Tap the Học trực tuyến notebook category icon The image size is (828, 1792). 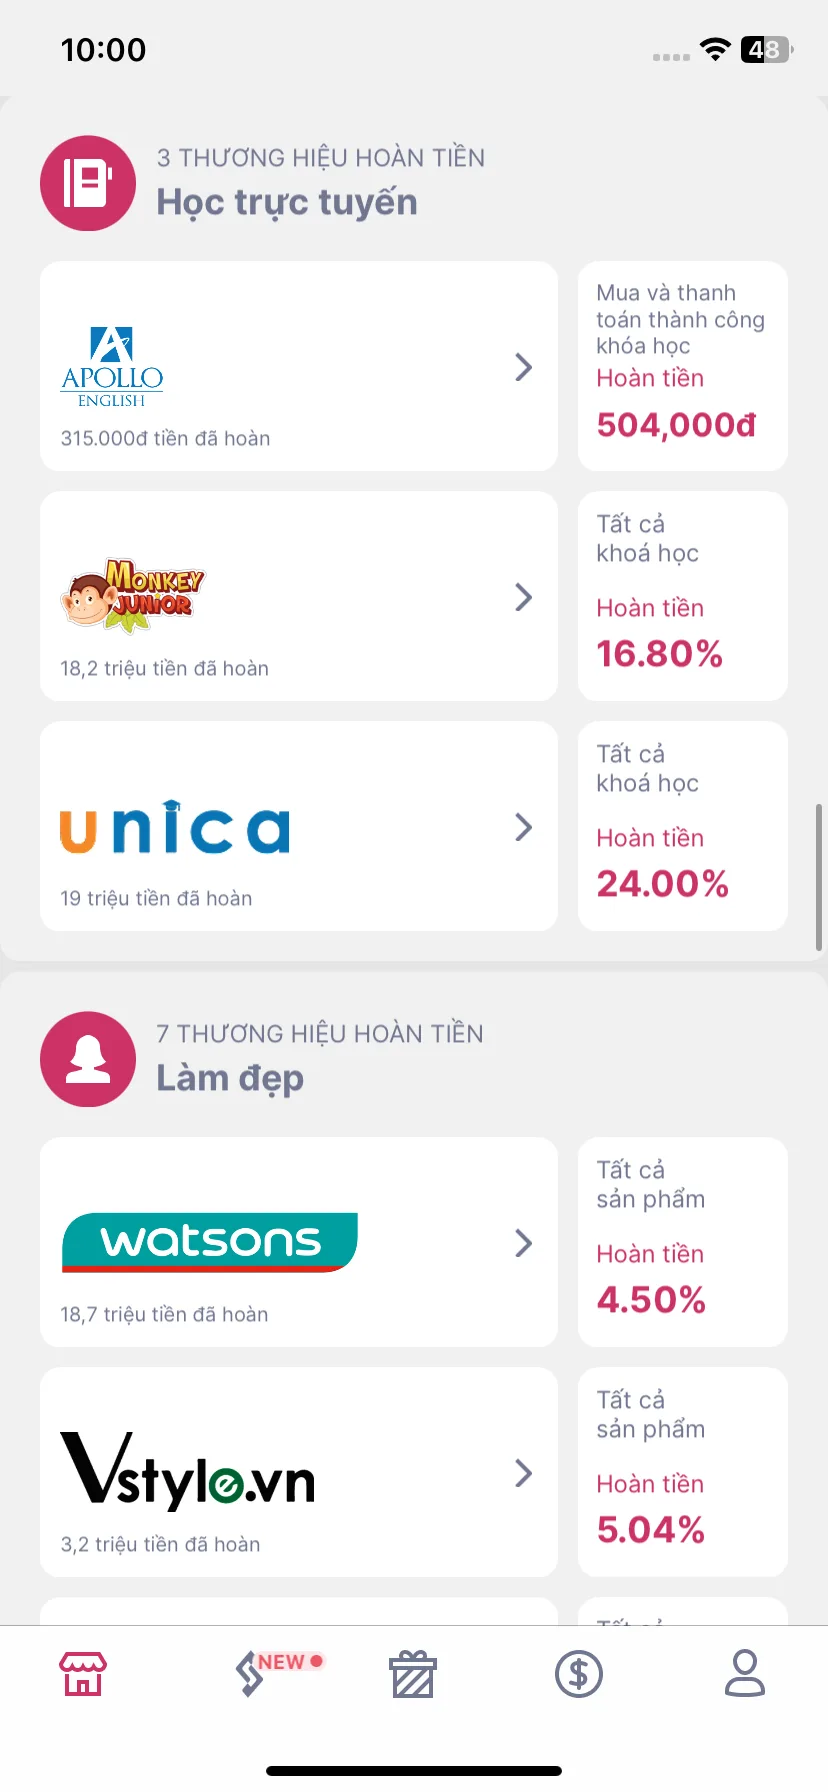(x=88, y=183)
